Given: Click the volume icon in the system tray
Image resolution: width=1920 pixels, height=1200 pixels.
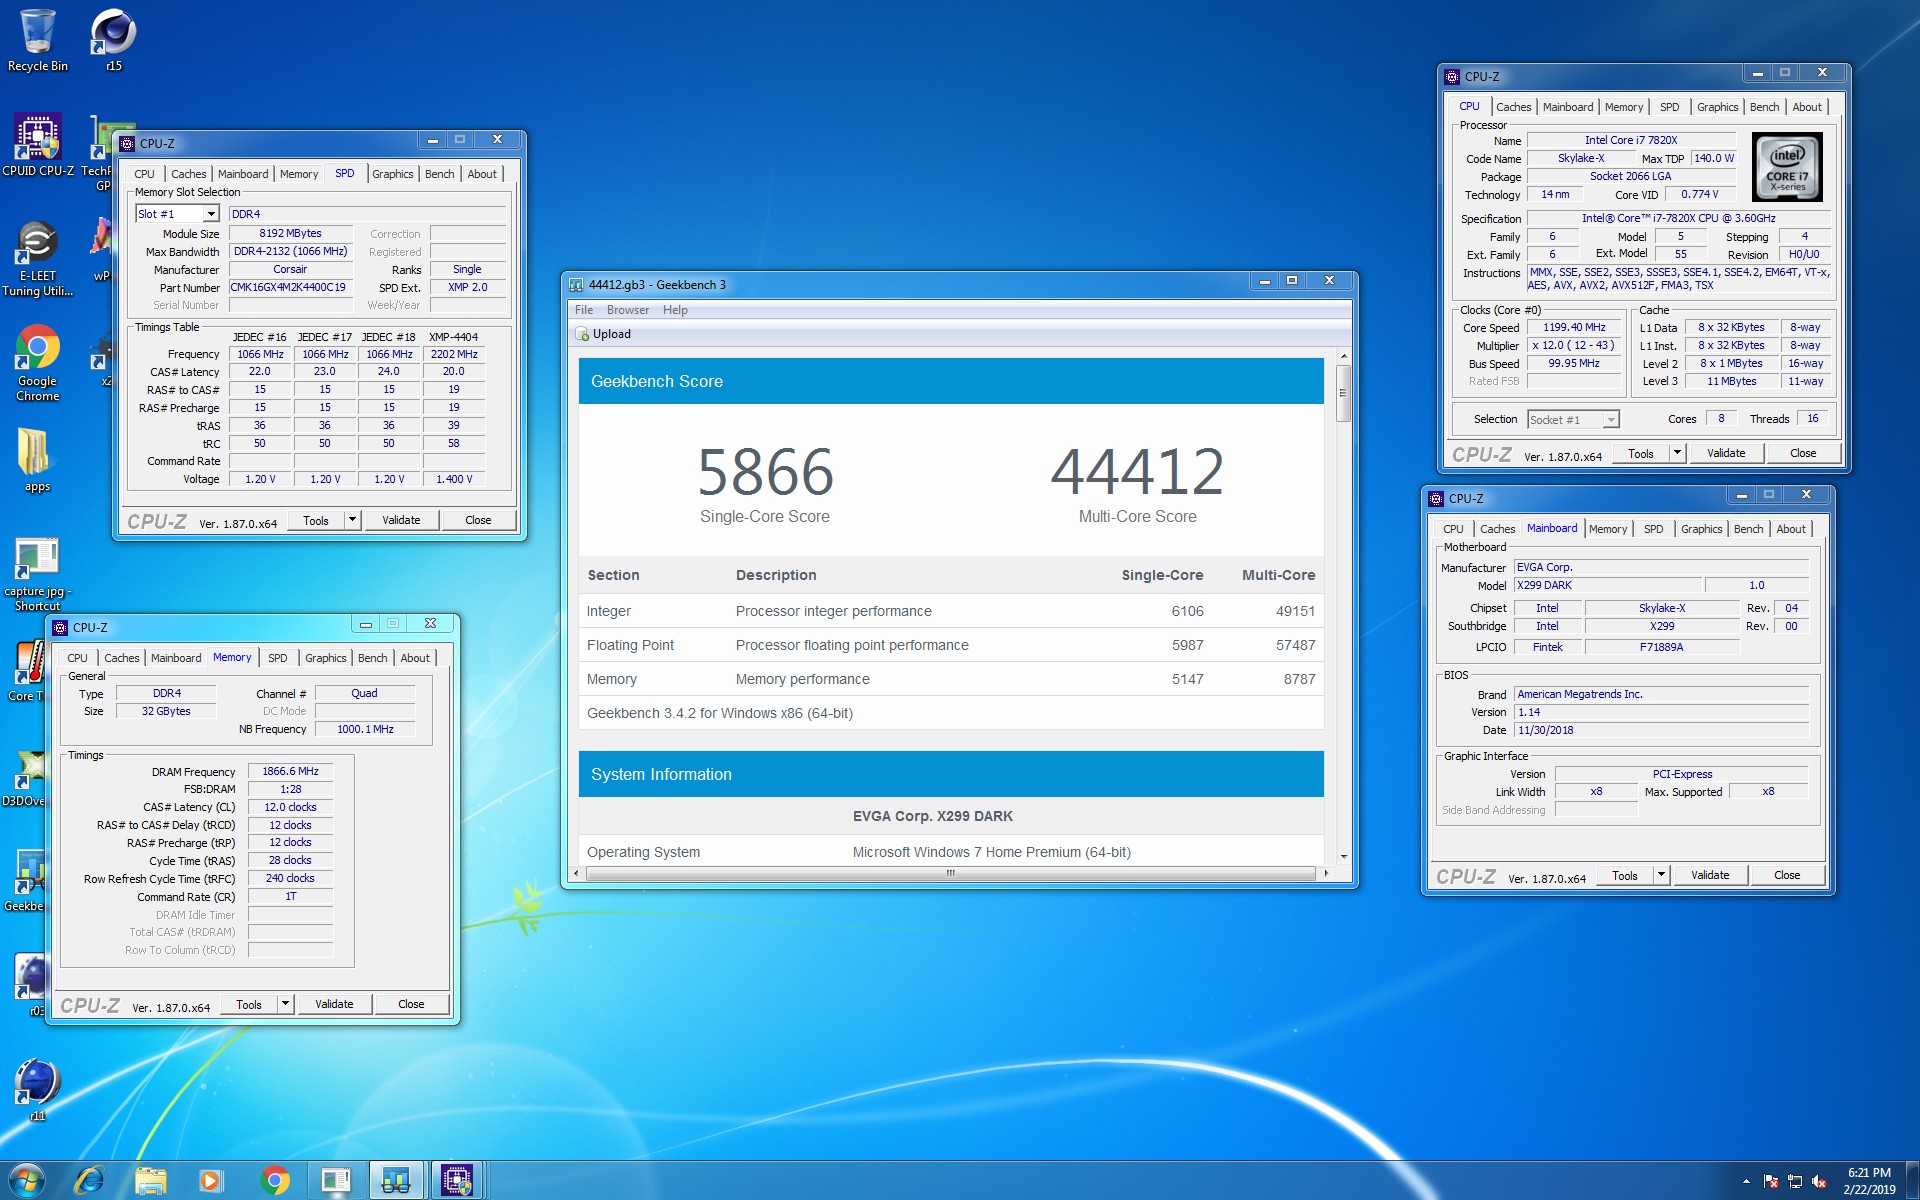Looking at the screenshot, I should [x=1819, y=1181].
